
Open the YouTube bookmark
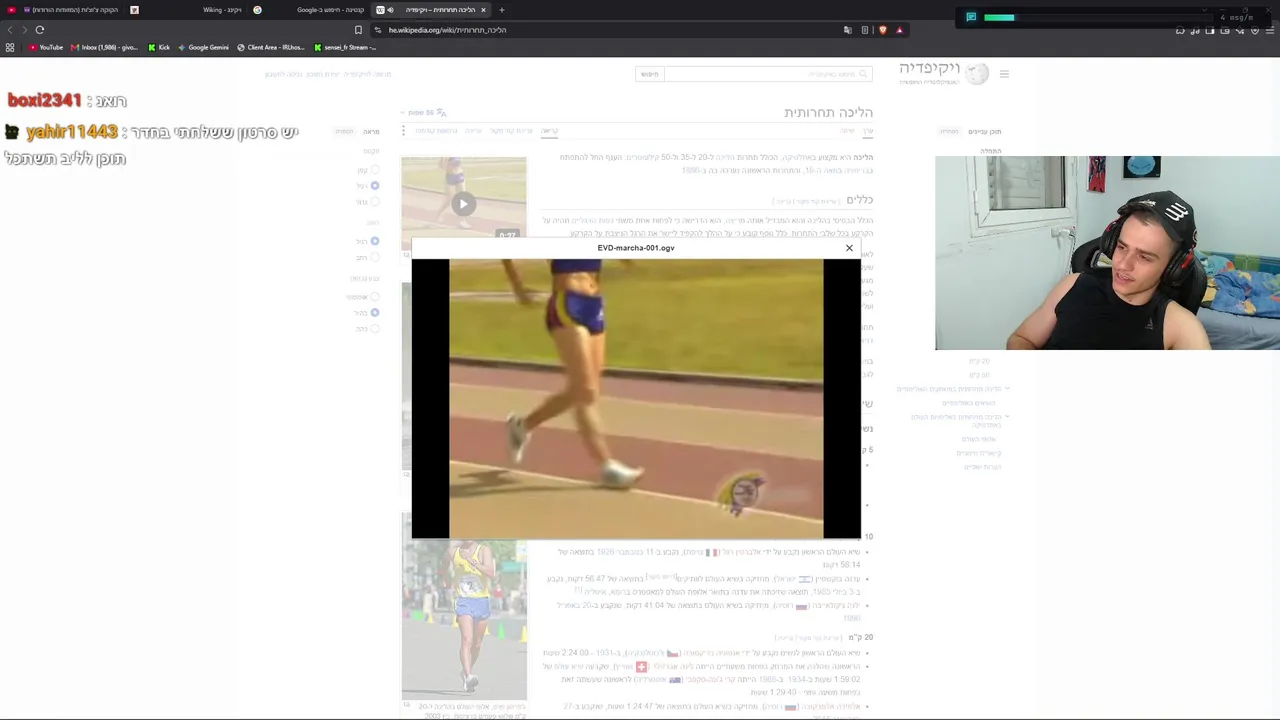(x=45, y=47)
